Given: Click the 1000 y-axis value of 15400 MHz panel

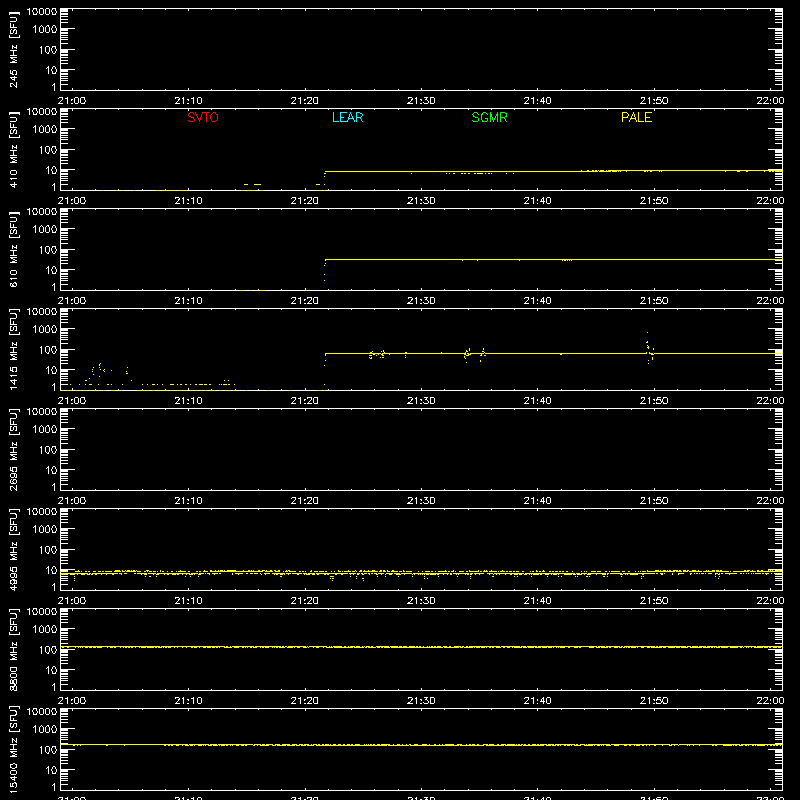Looking at the screenshot, I should click(45, 729).
